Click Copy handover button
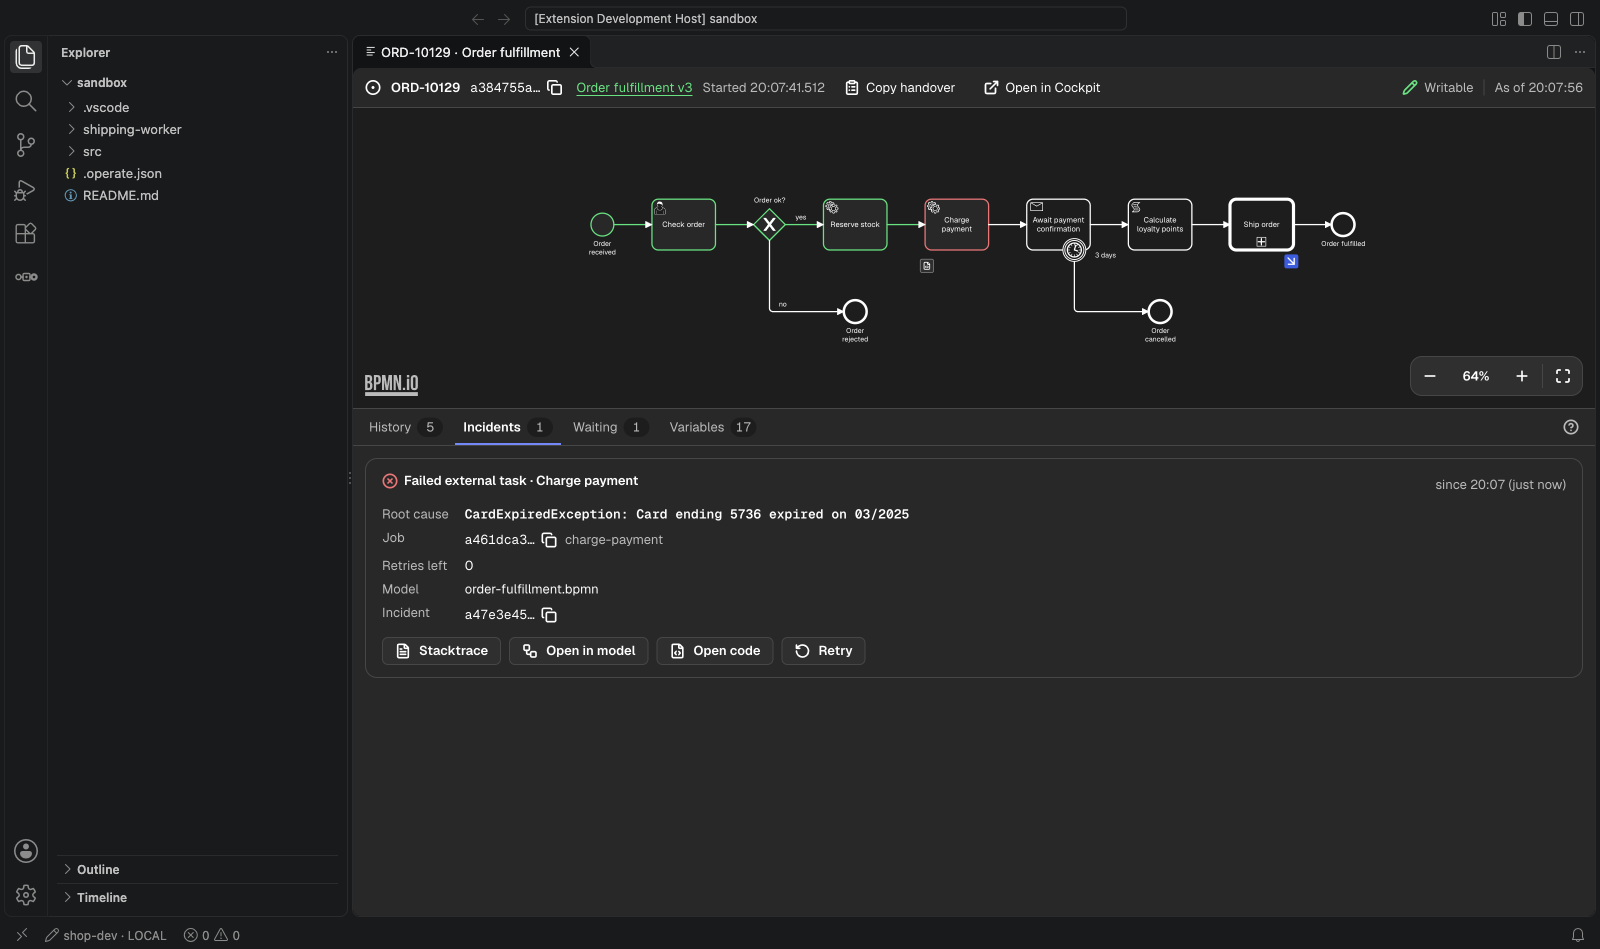Screen dimensions: 1600x949 point(900,88)
